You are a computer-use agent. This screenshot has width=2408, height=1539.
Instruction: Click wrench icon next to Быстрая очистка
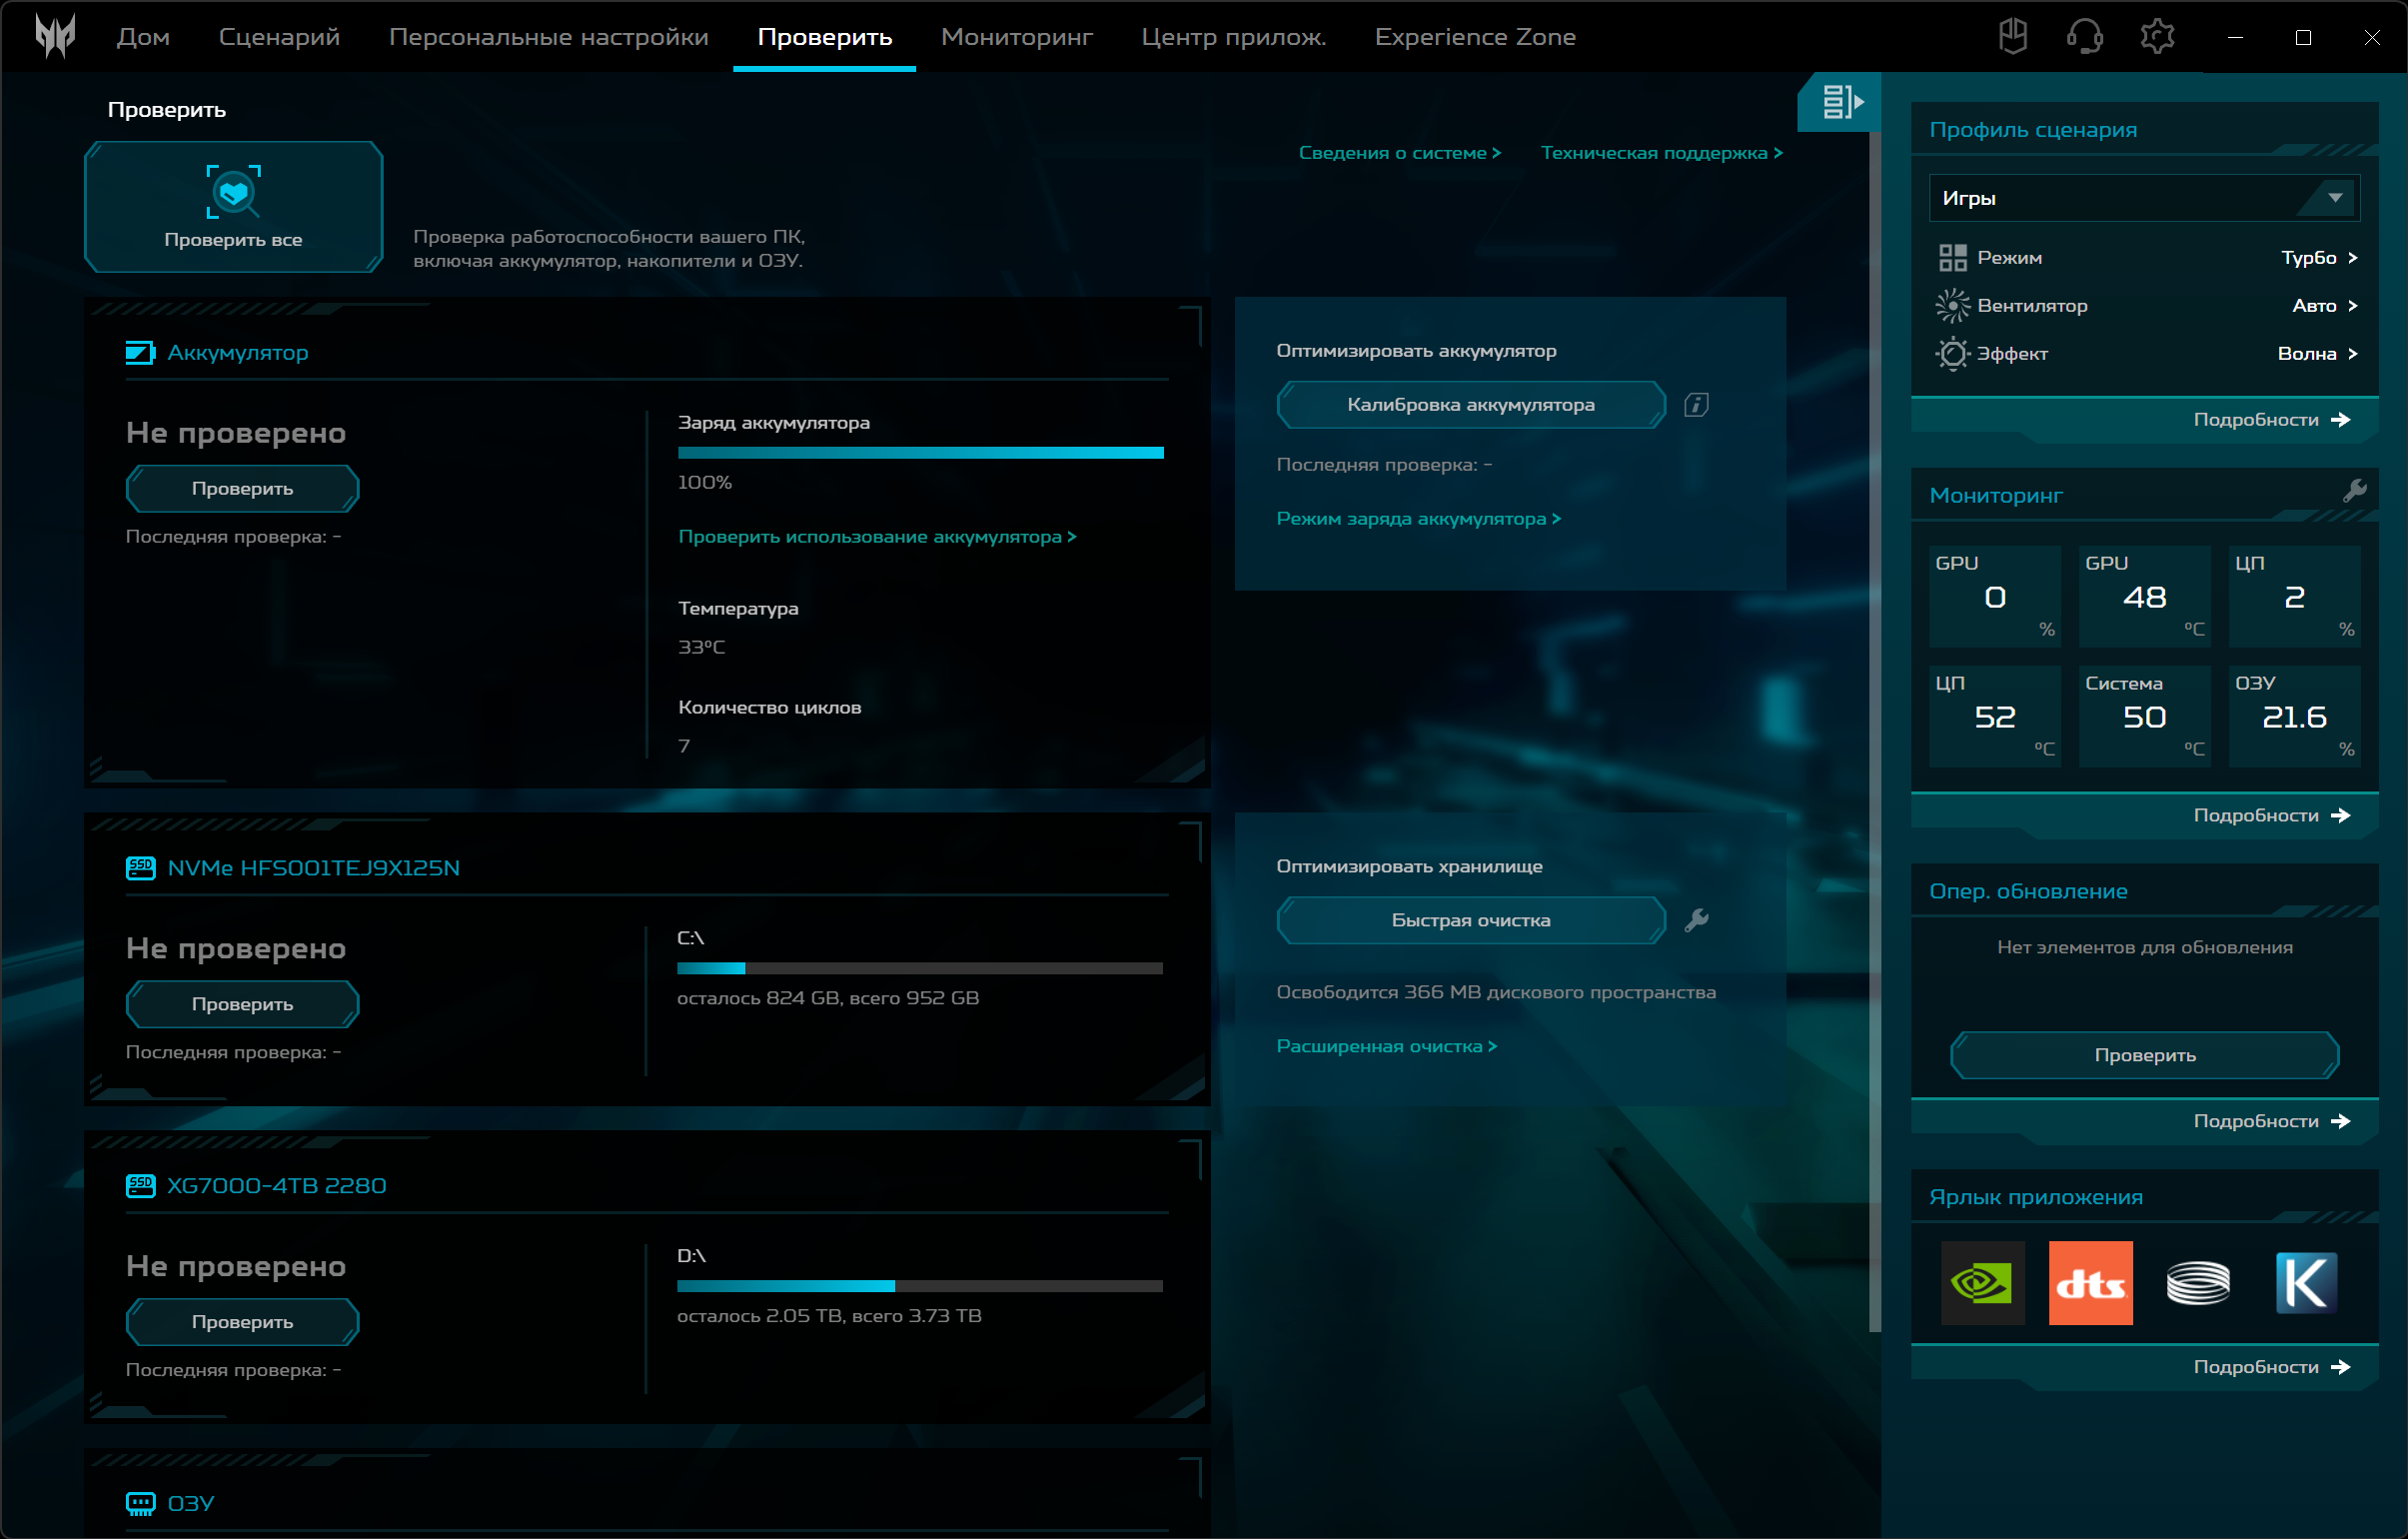point(1696,920)
